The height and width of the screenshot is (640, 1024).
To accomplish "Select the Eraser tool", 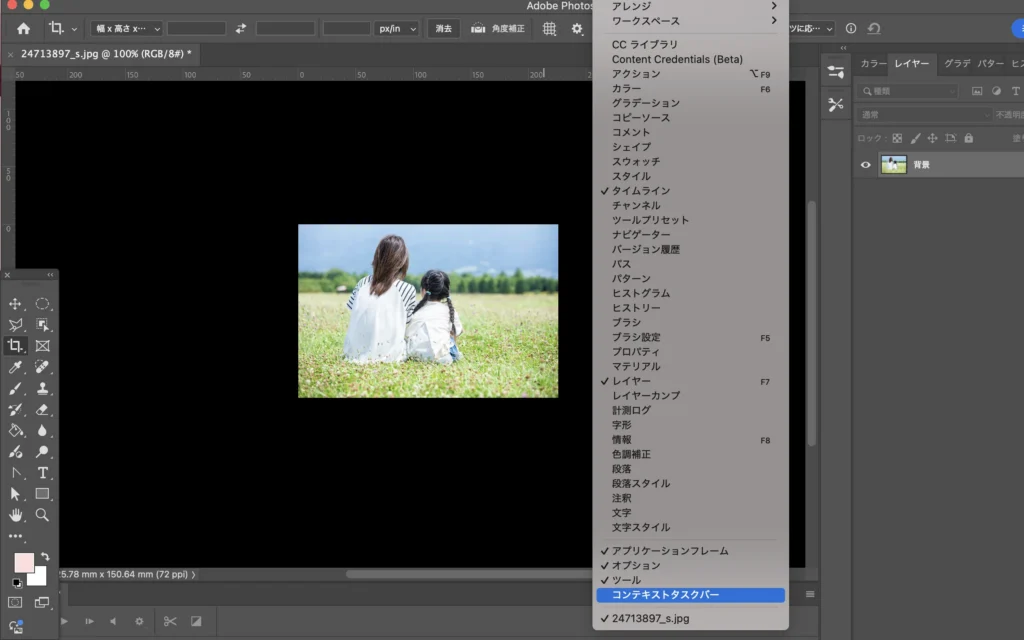I will pos(43,409).
